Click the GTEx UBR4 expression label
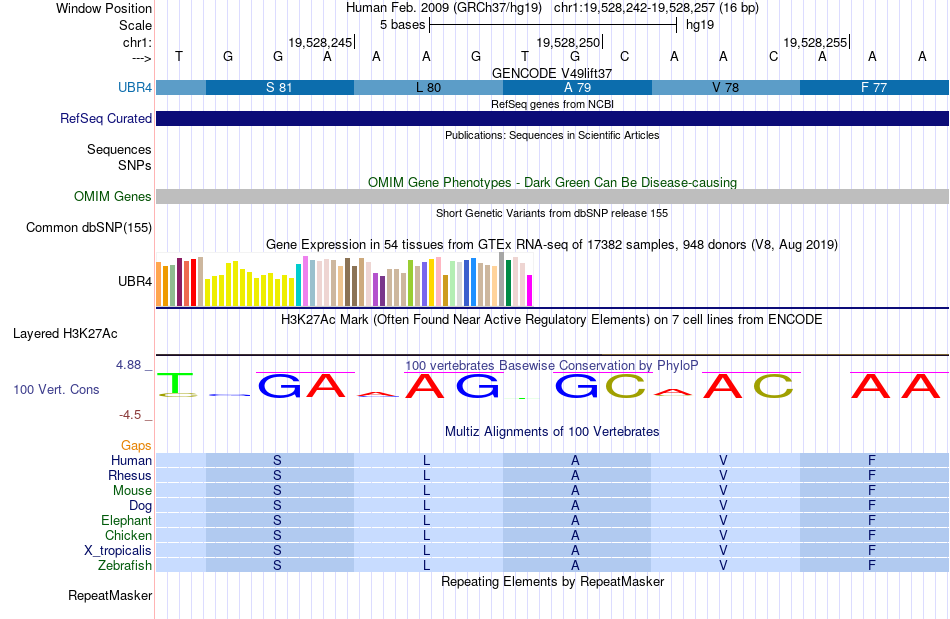The width and height of the screenshot is (950, 619). 135,281
